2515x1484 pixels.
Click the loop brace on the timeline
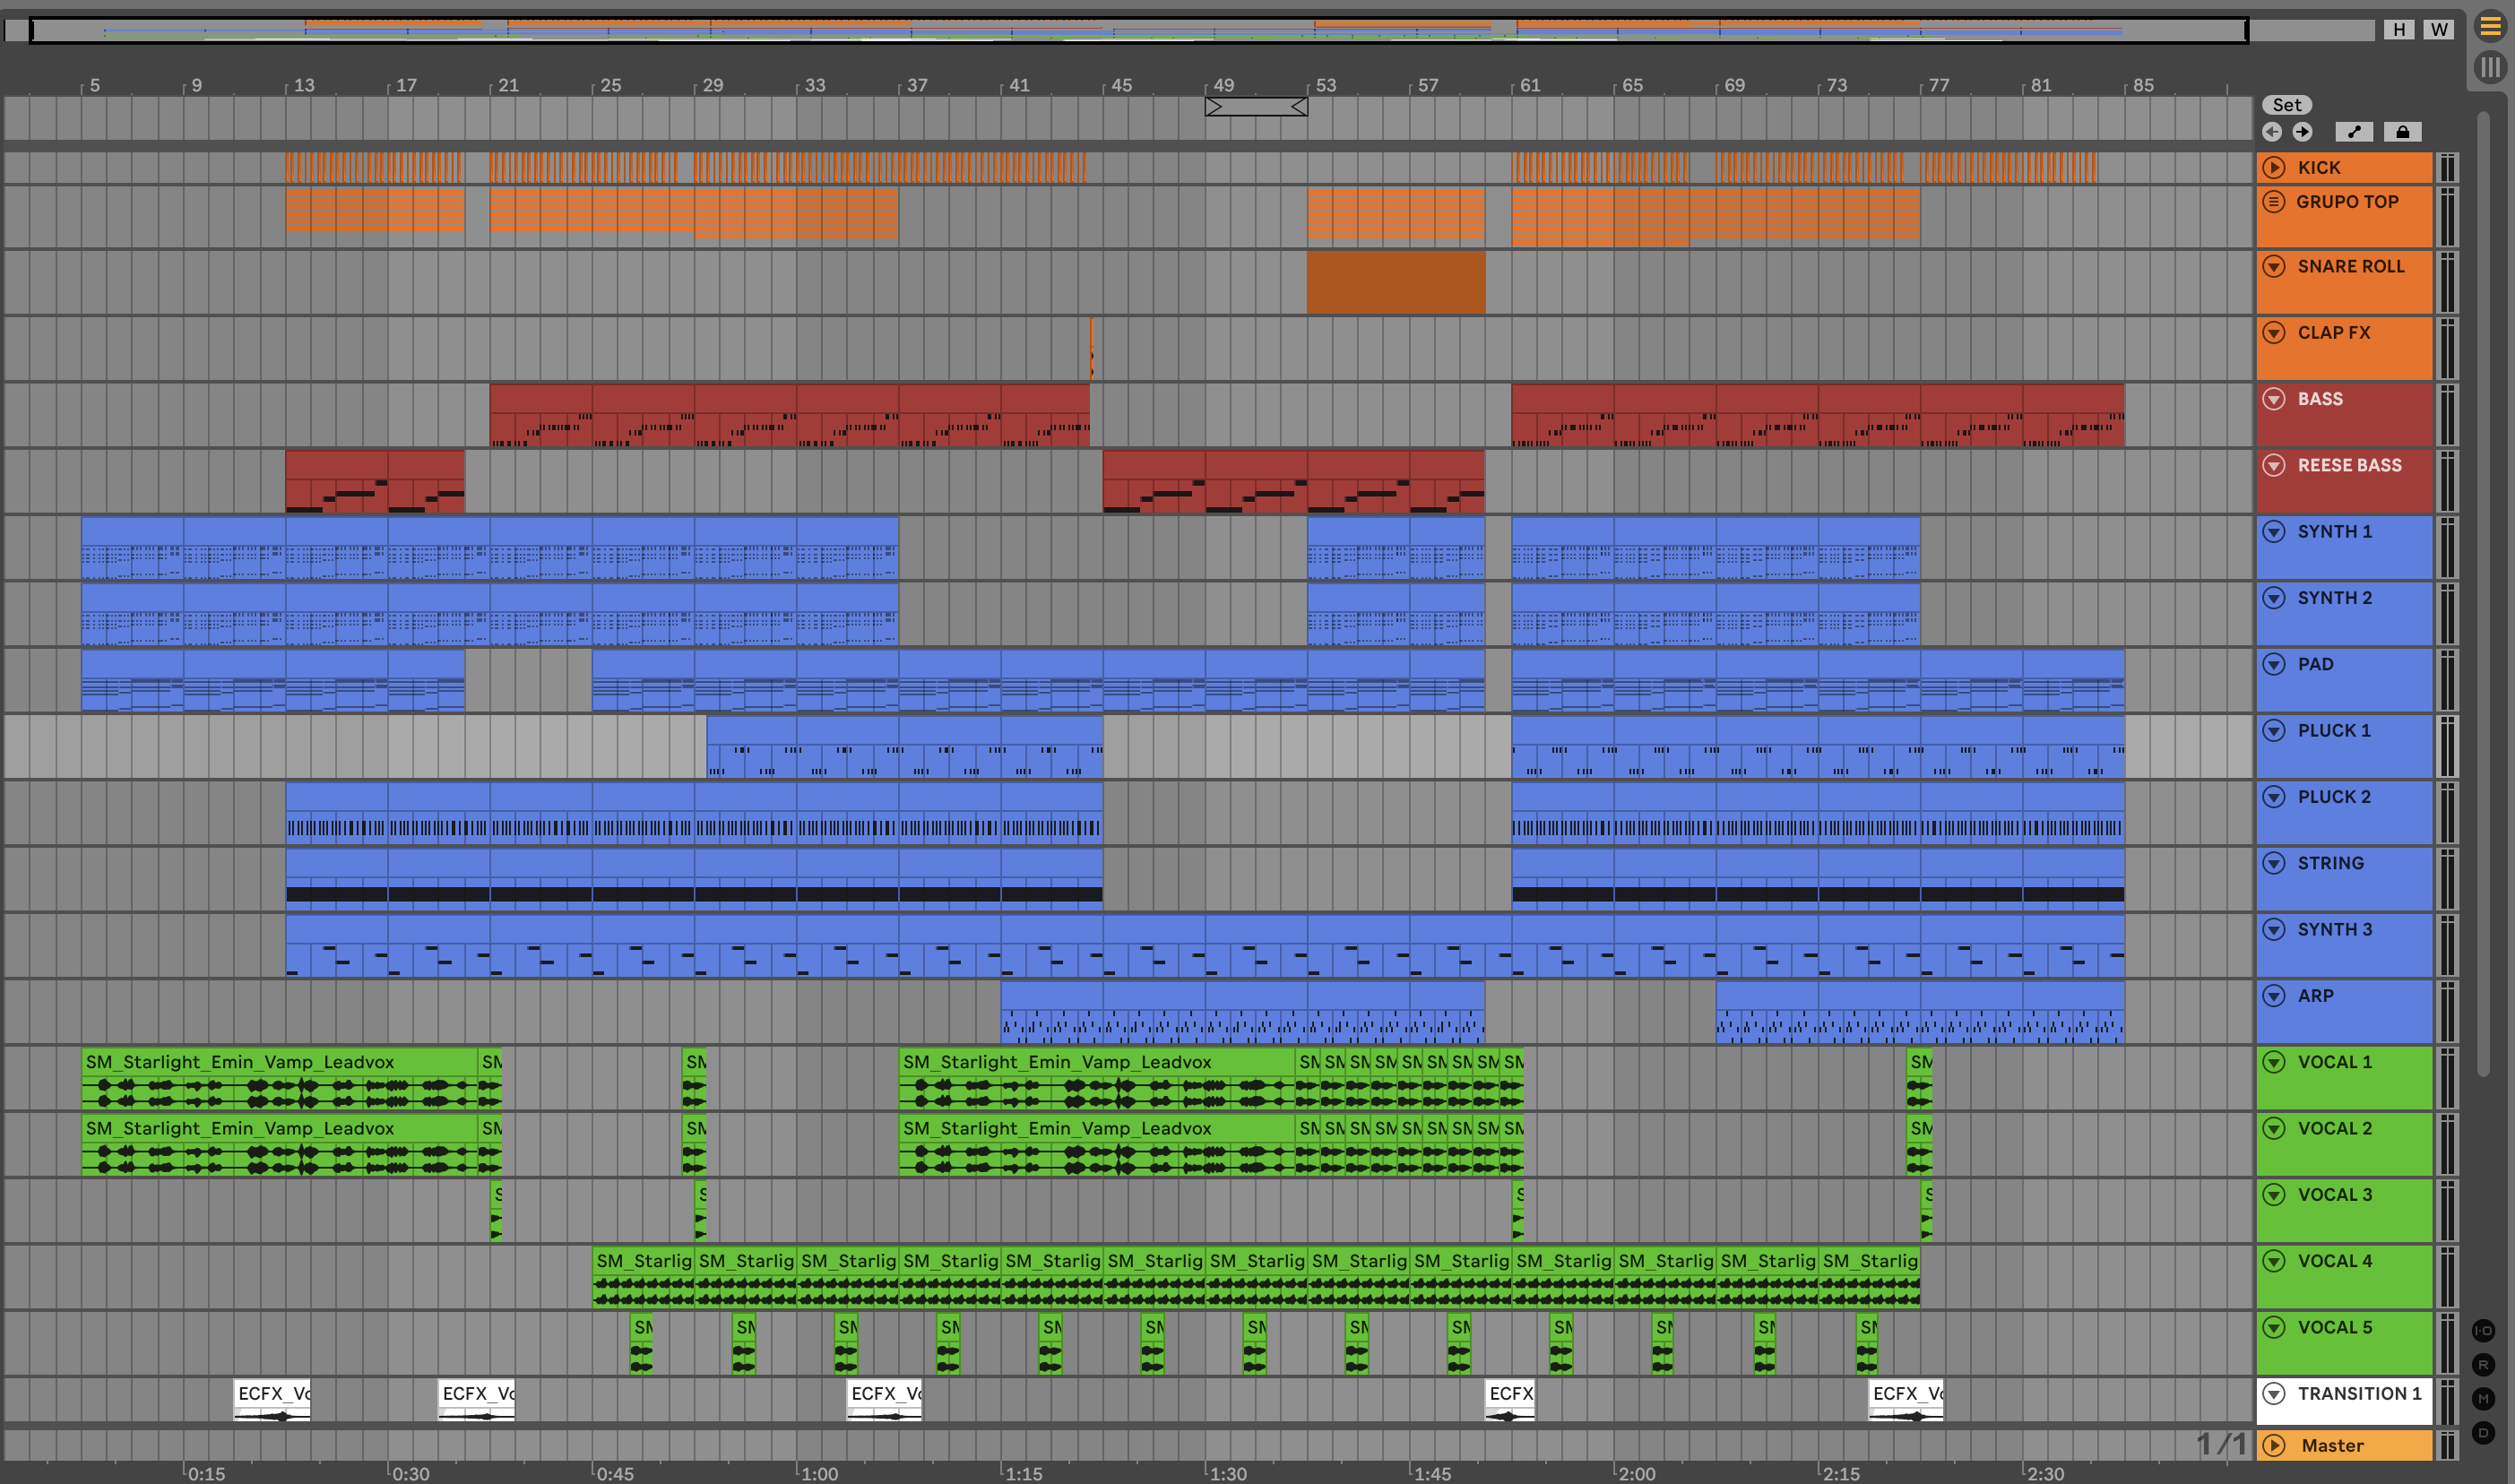coord(1255,107)
